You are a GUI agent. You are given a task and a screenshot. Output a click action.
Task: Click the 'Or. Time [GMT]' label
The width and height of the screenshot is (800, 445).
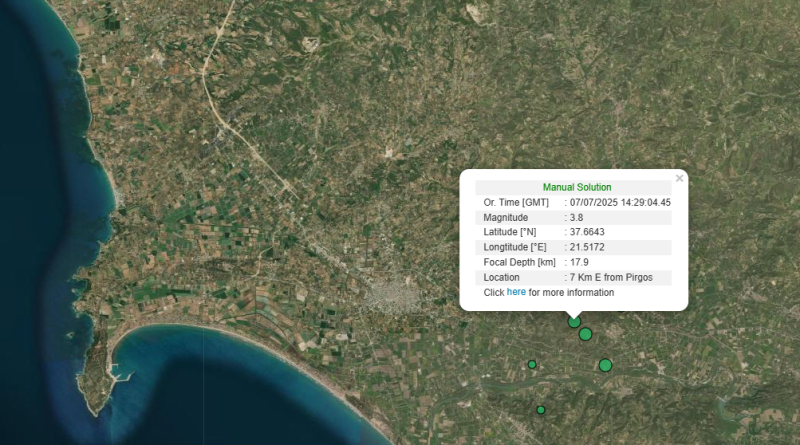pyautogui.click(x=516, y=203)
